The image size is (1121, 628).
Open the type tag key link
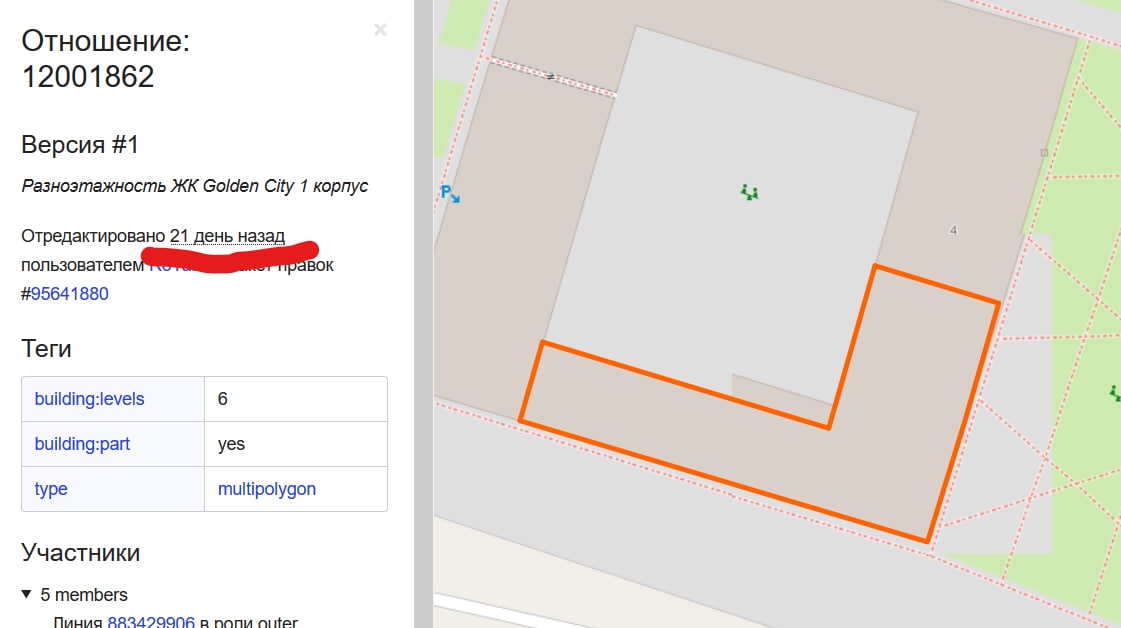click(x=51, y=489)
